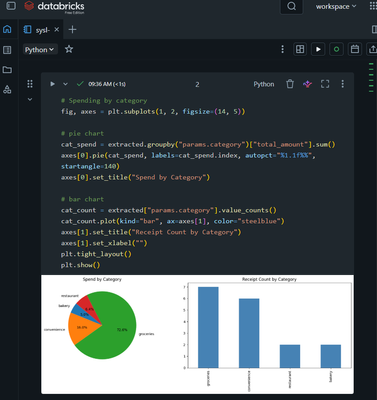Go to the Home icon in sidebar
The height and width of the screenshot is (400, 377).
click(x=7, y=29)
